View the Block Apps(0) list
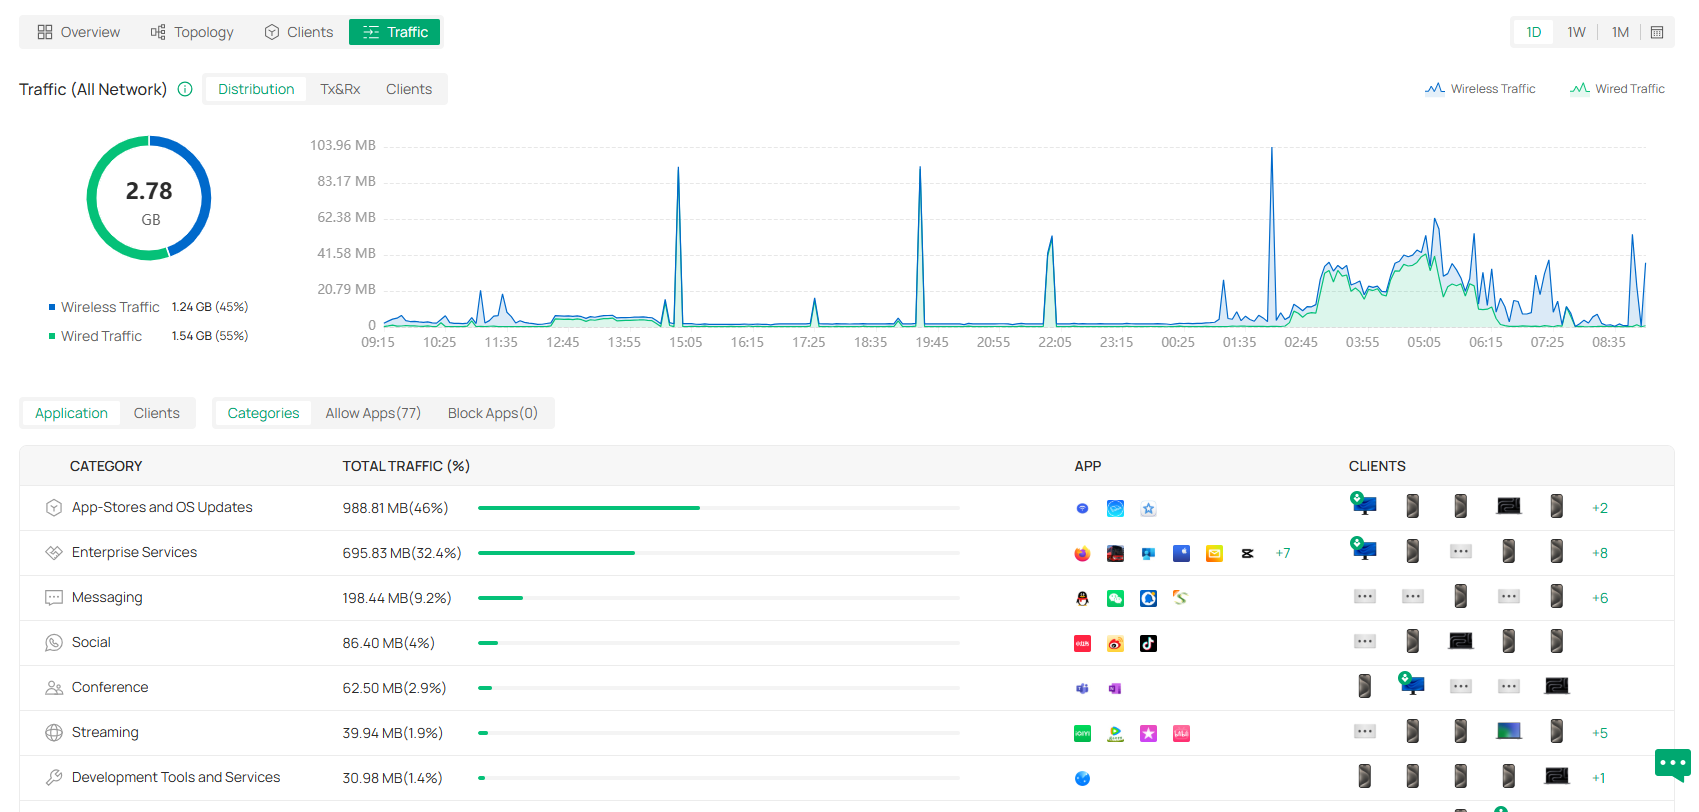1699x812 pixels. tap(492, 413)
